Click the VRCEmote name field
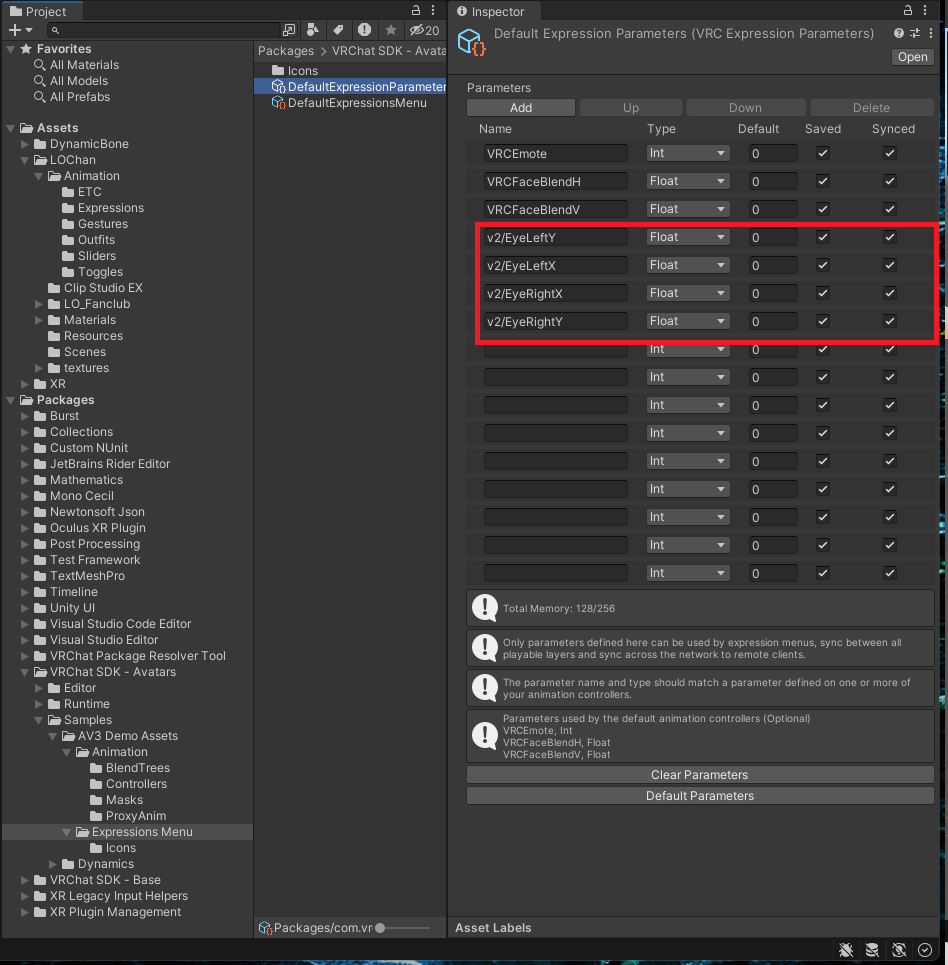The image size is (948, 965). [556, 153]
